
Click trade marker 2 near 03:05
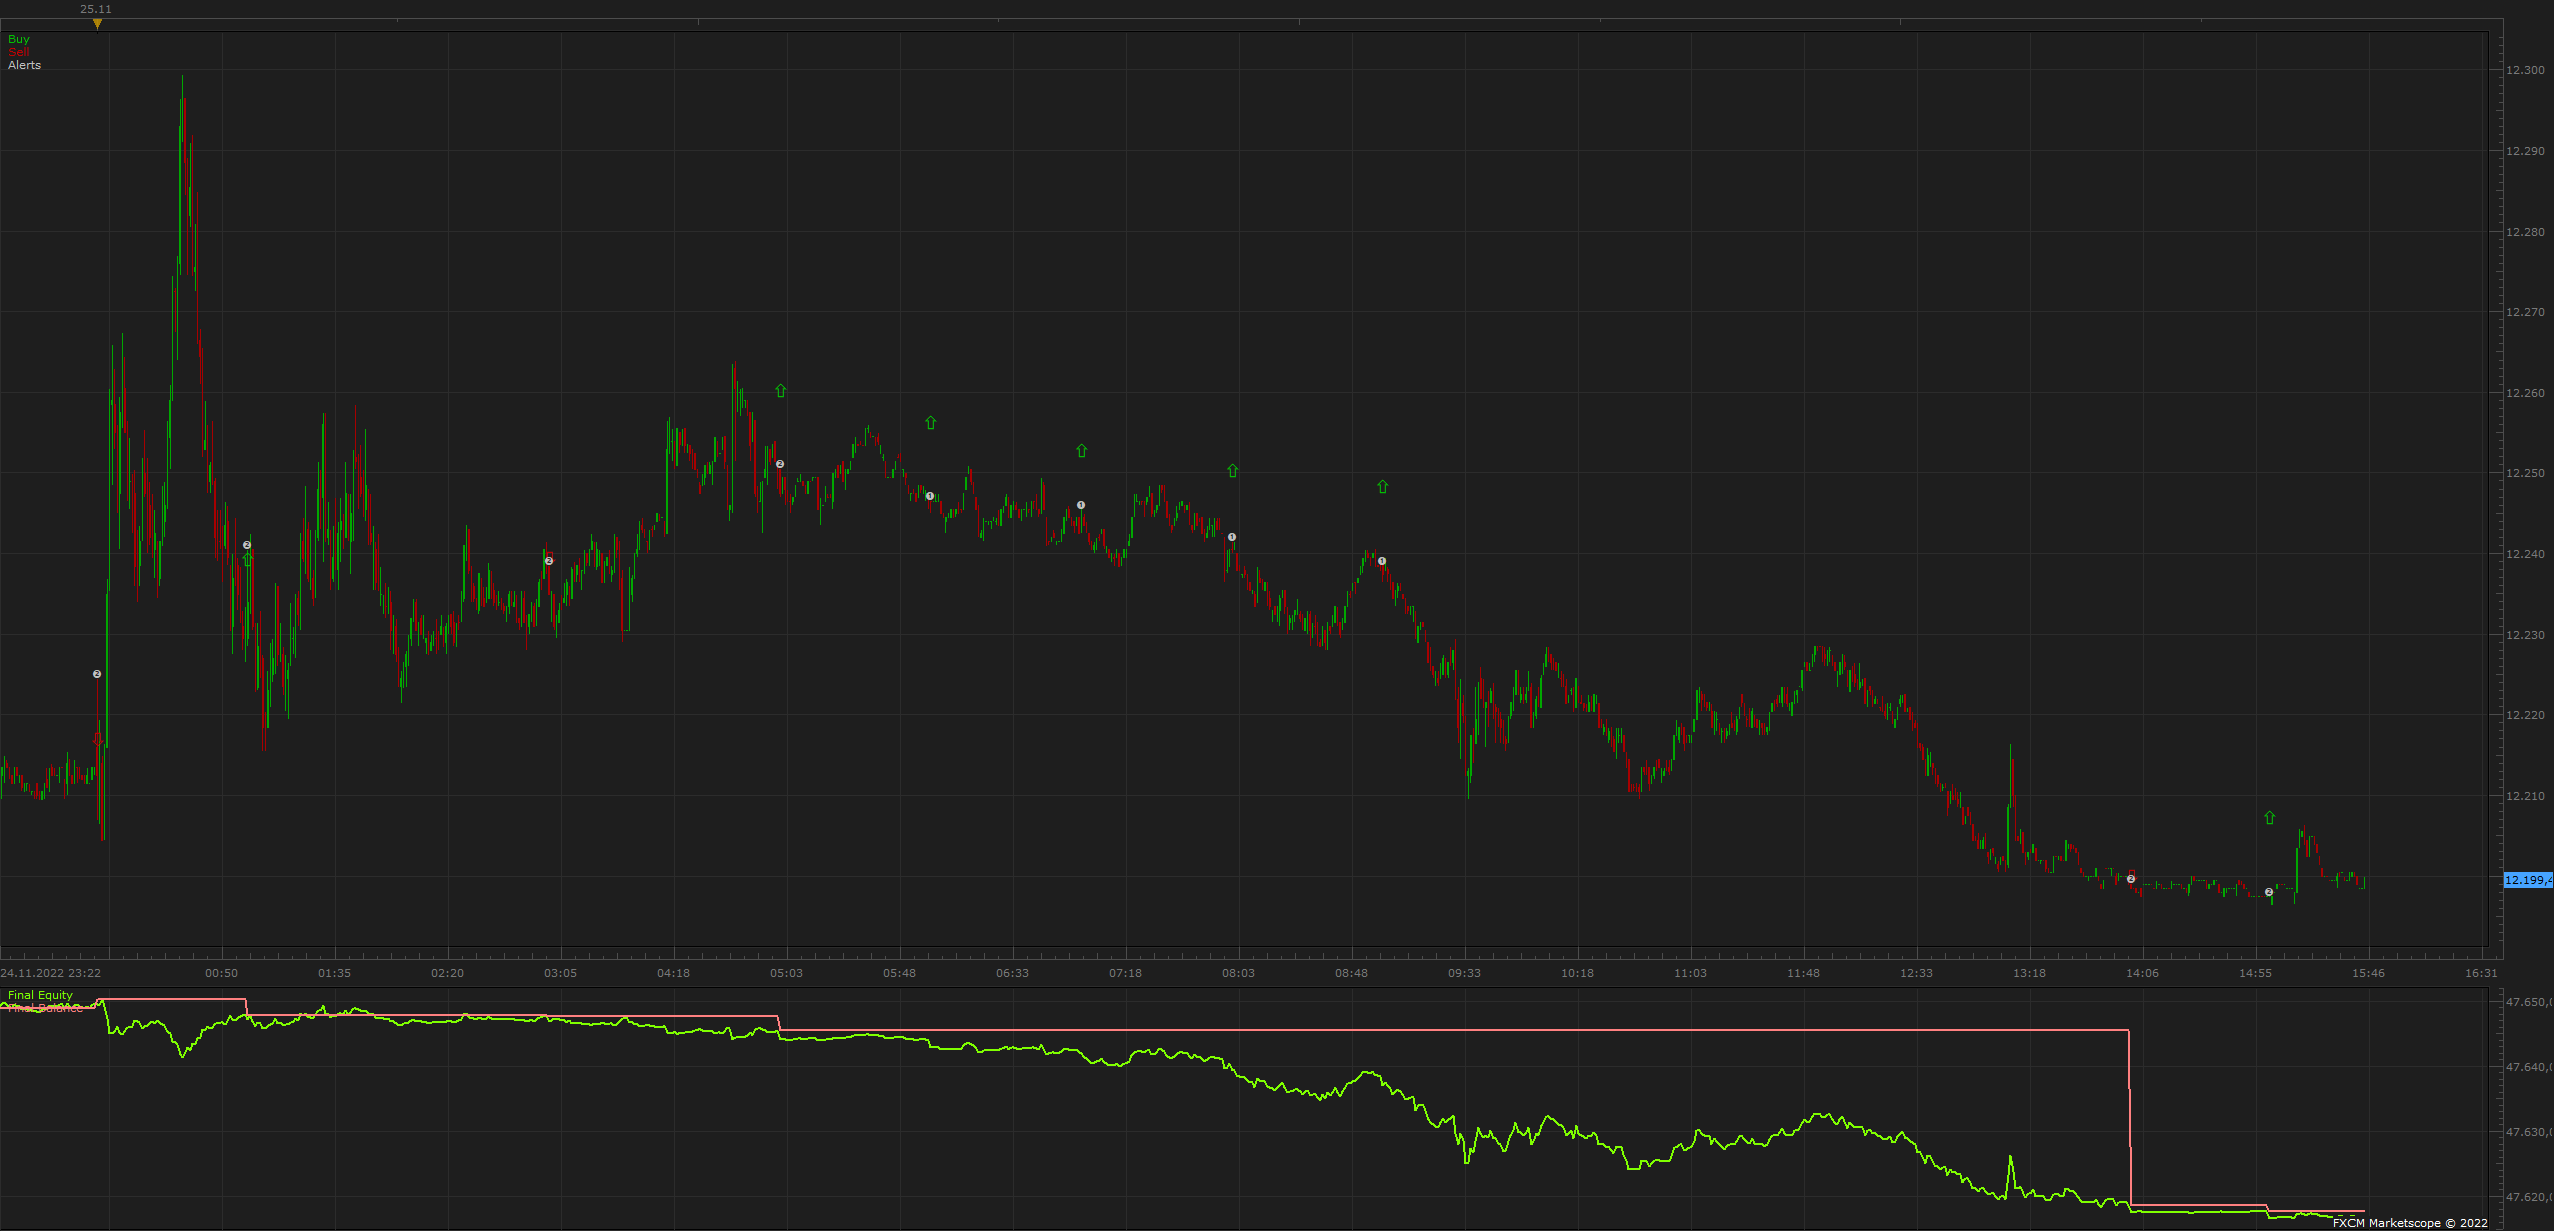549,561
